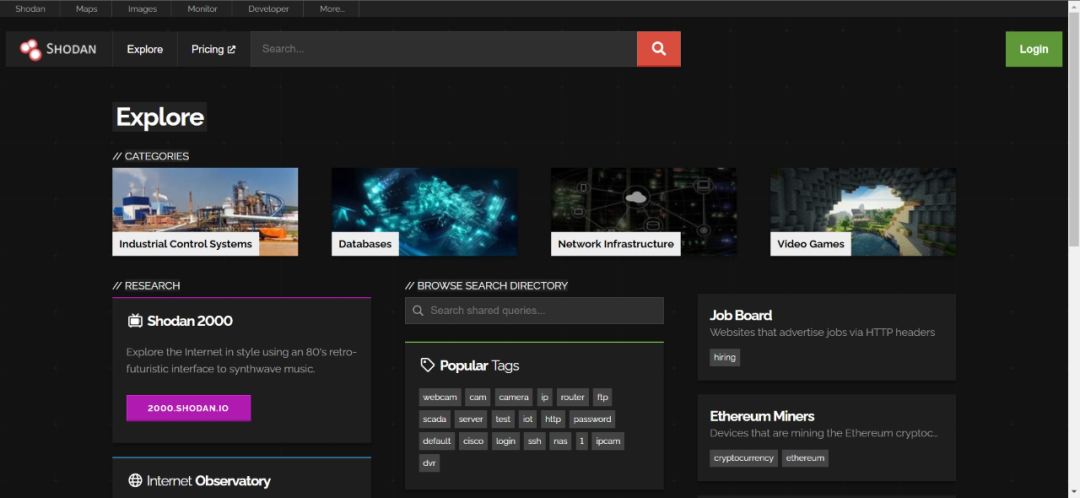Screen dimensions: 1080x498
Task: Open the Maps top bar item
Action: pyautogui.click(x=87, y=9)
